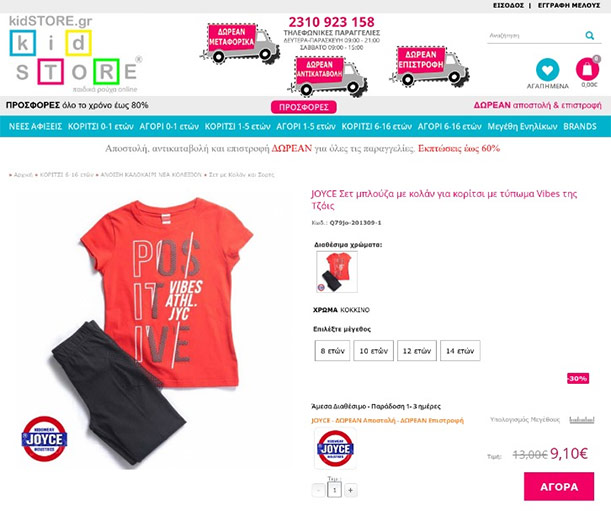Screen dimensions: 611x511
Task: Click the search magnifier icon
Action: point(590,35)
